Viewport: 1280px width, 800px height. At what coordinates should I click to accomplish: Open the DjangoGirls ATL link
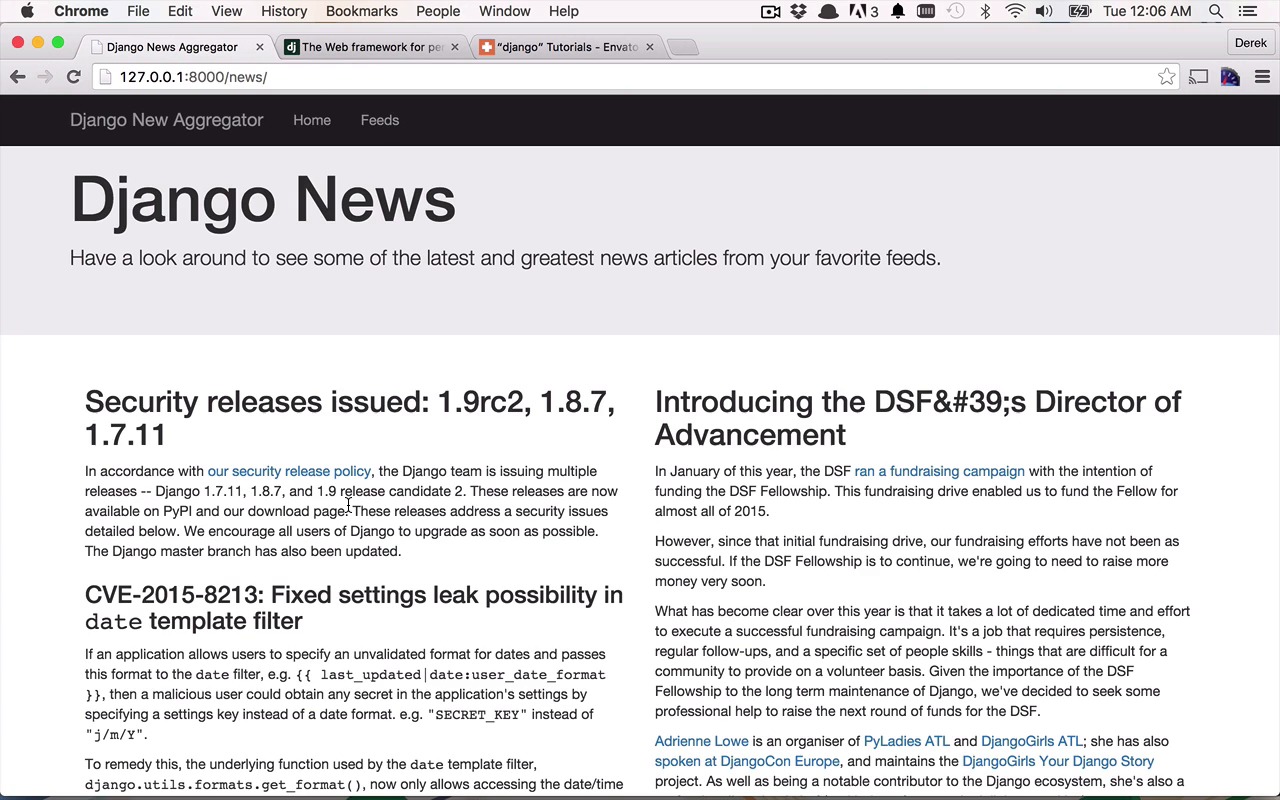pyautogui.click(x=1032, y=741)
